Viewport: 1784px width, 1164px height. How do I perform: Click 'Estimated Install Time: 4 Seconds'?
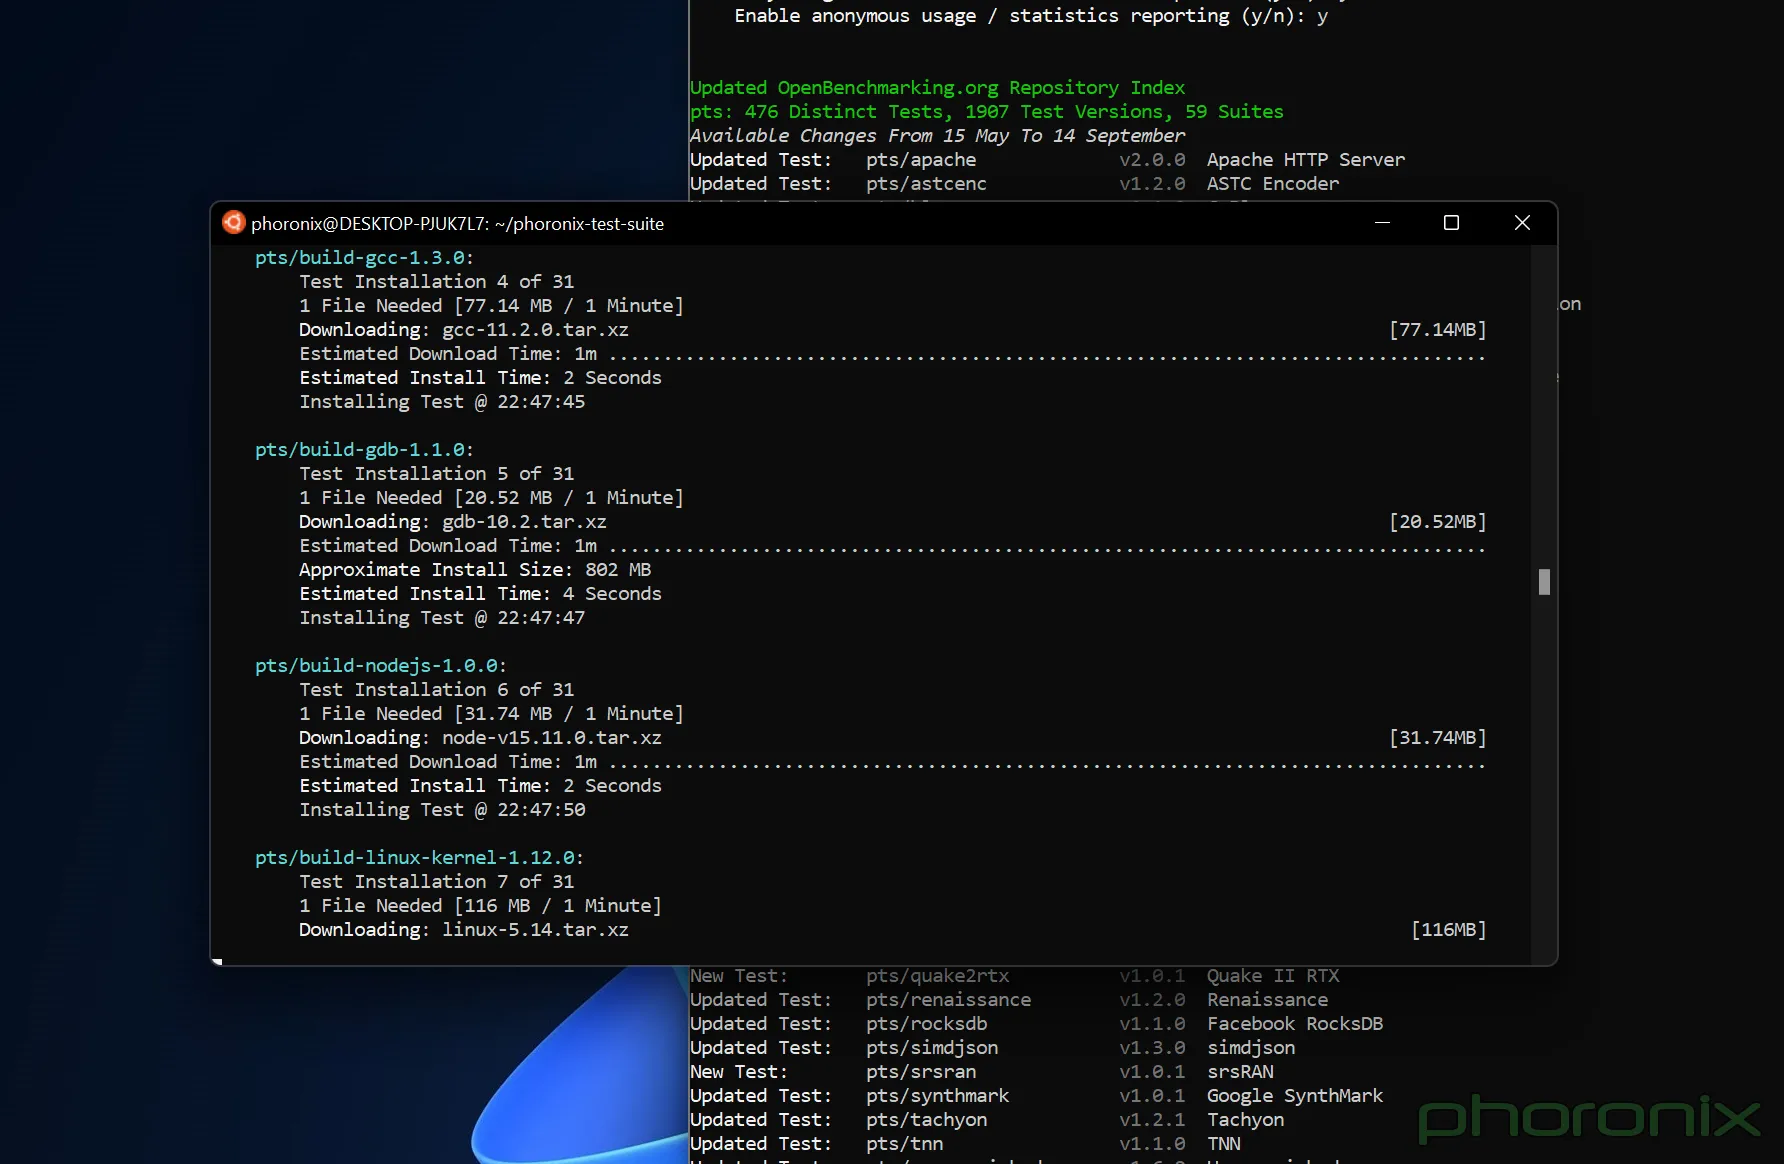tap(480, 594)
